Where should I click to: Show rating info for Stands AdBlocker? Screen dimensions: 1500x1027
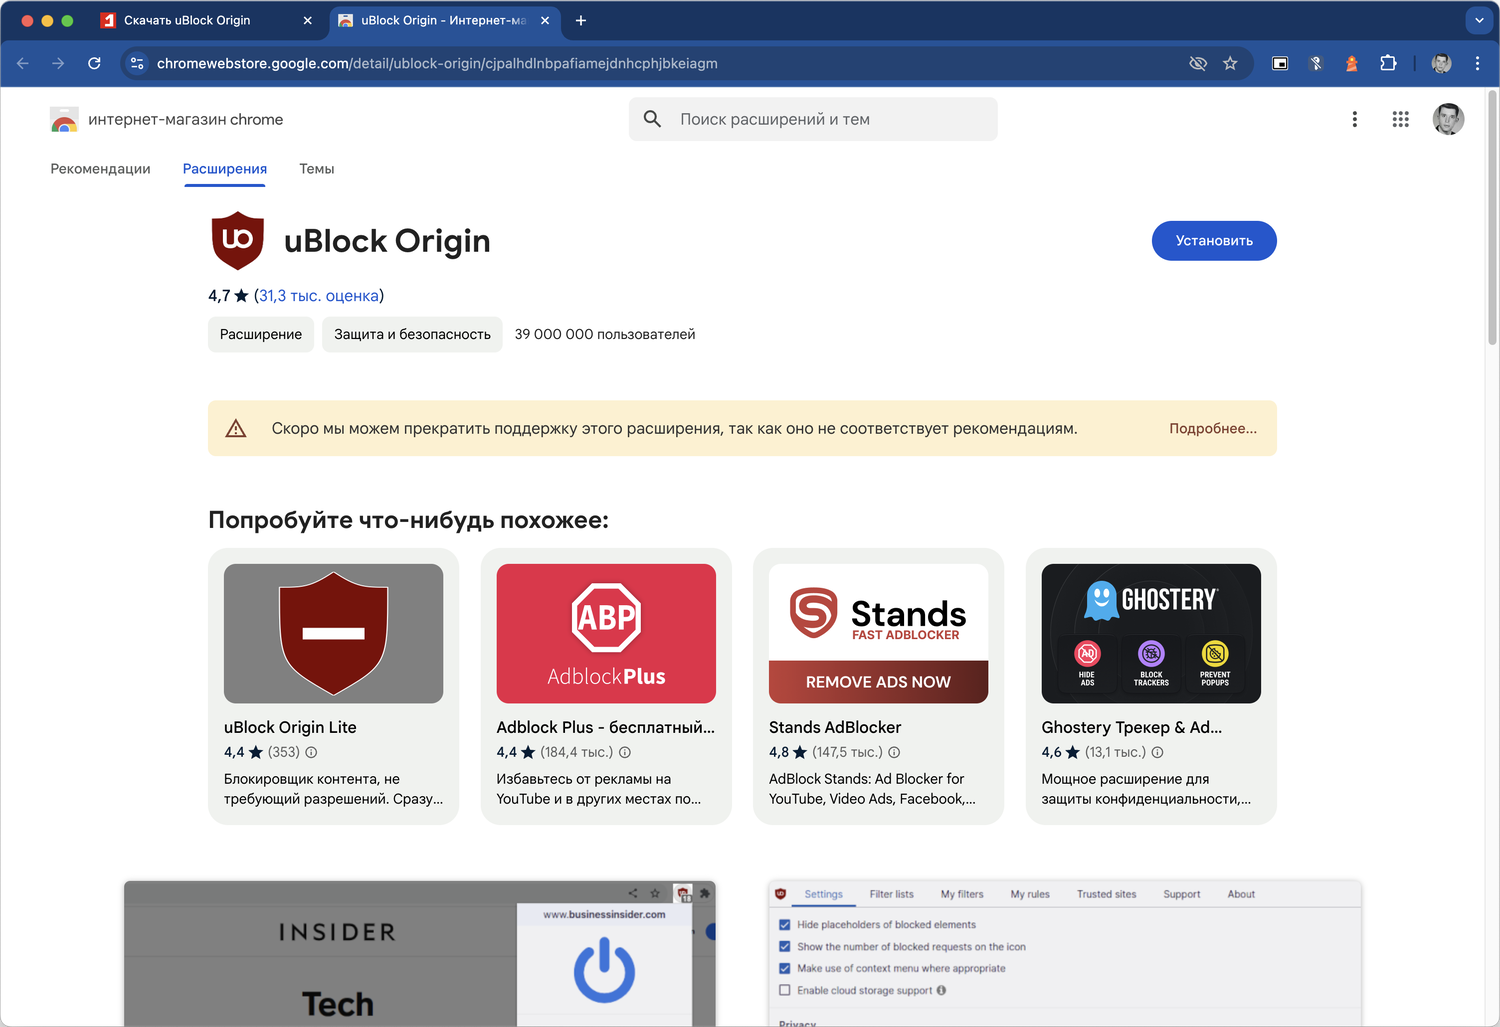(x=894, y=752)
